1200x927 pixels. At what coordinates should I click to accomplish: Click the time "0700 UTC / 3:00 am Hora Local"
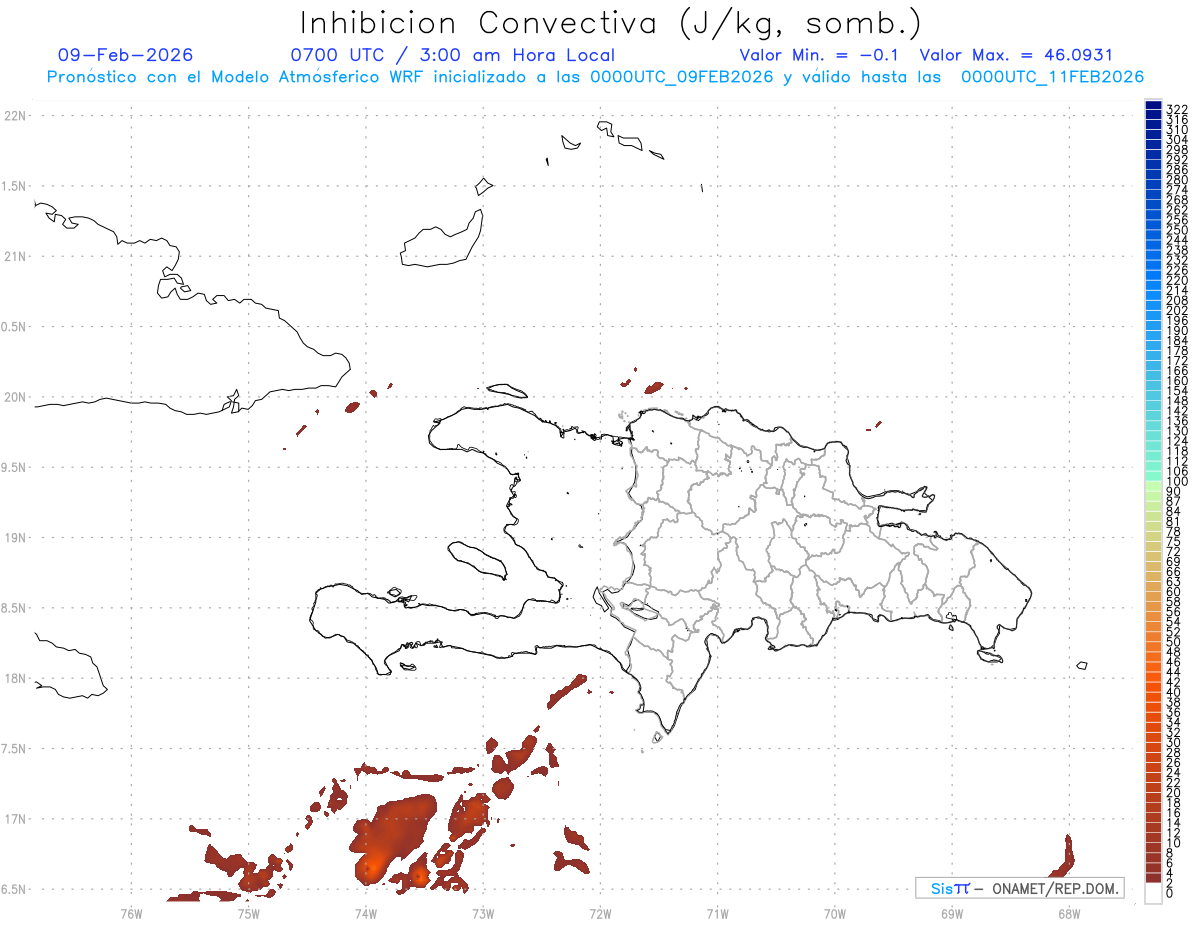(x=452, y=55)
